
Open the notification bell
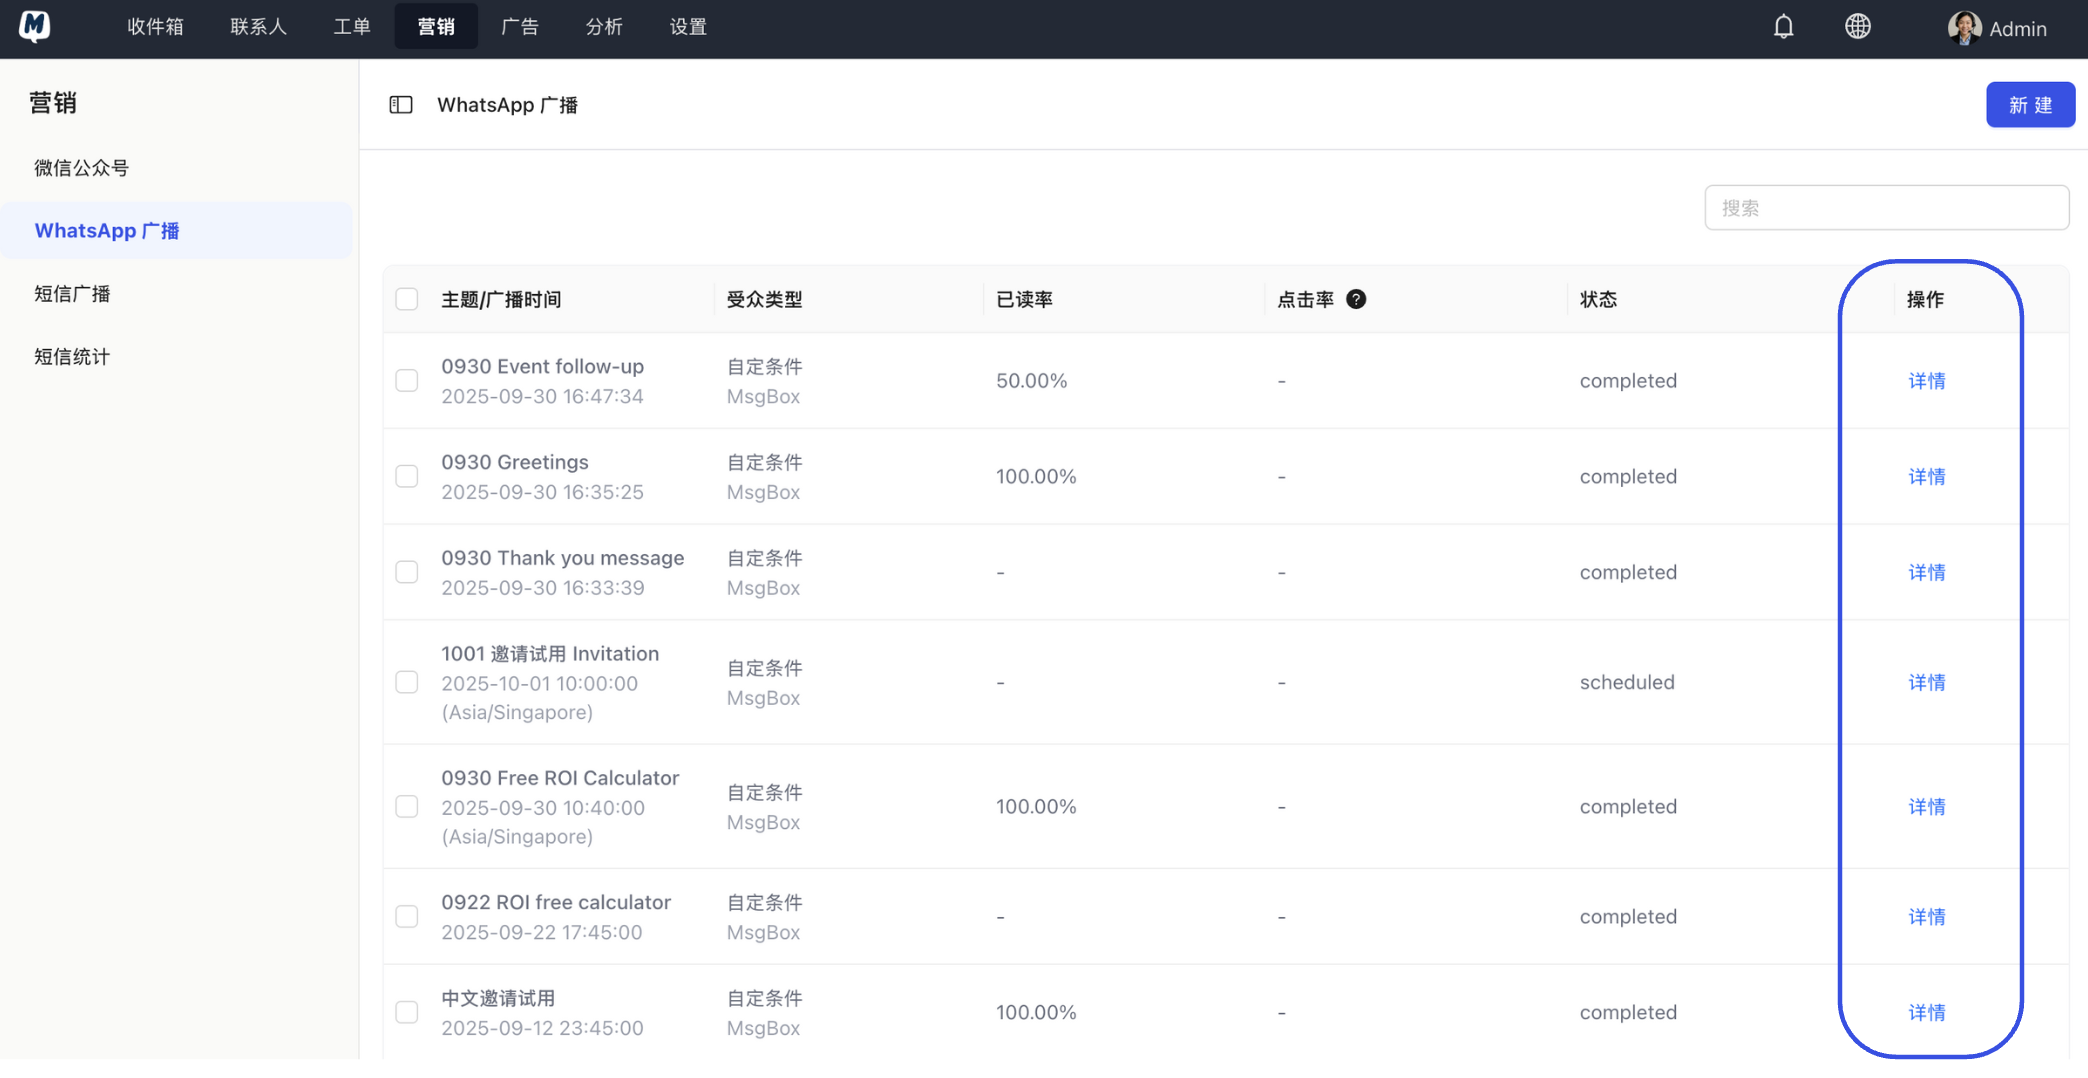pos(1783,27)
